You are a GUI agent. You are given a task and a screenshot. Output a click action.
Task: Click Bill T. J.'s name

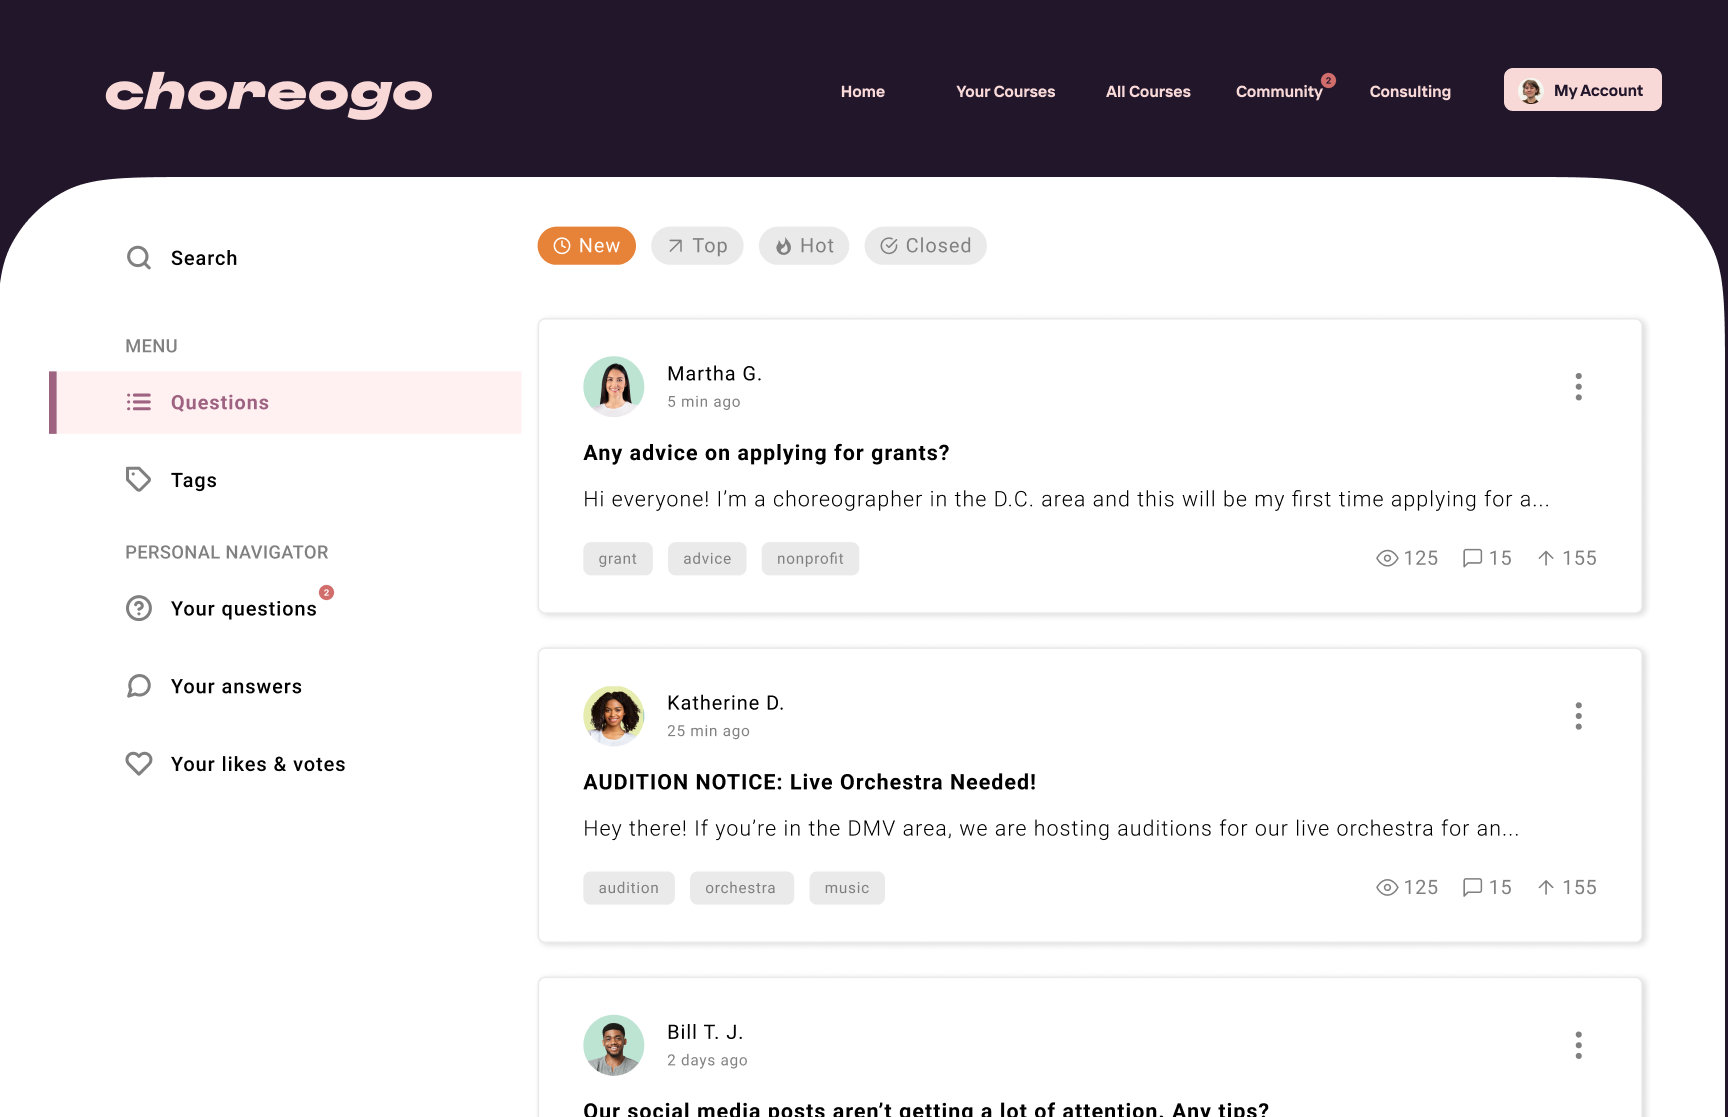[x=705, y=1032]
